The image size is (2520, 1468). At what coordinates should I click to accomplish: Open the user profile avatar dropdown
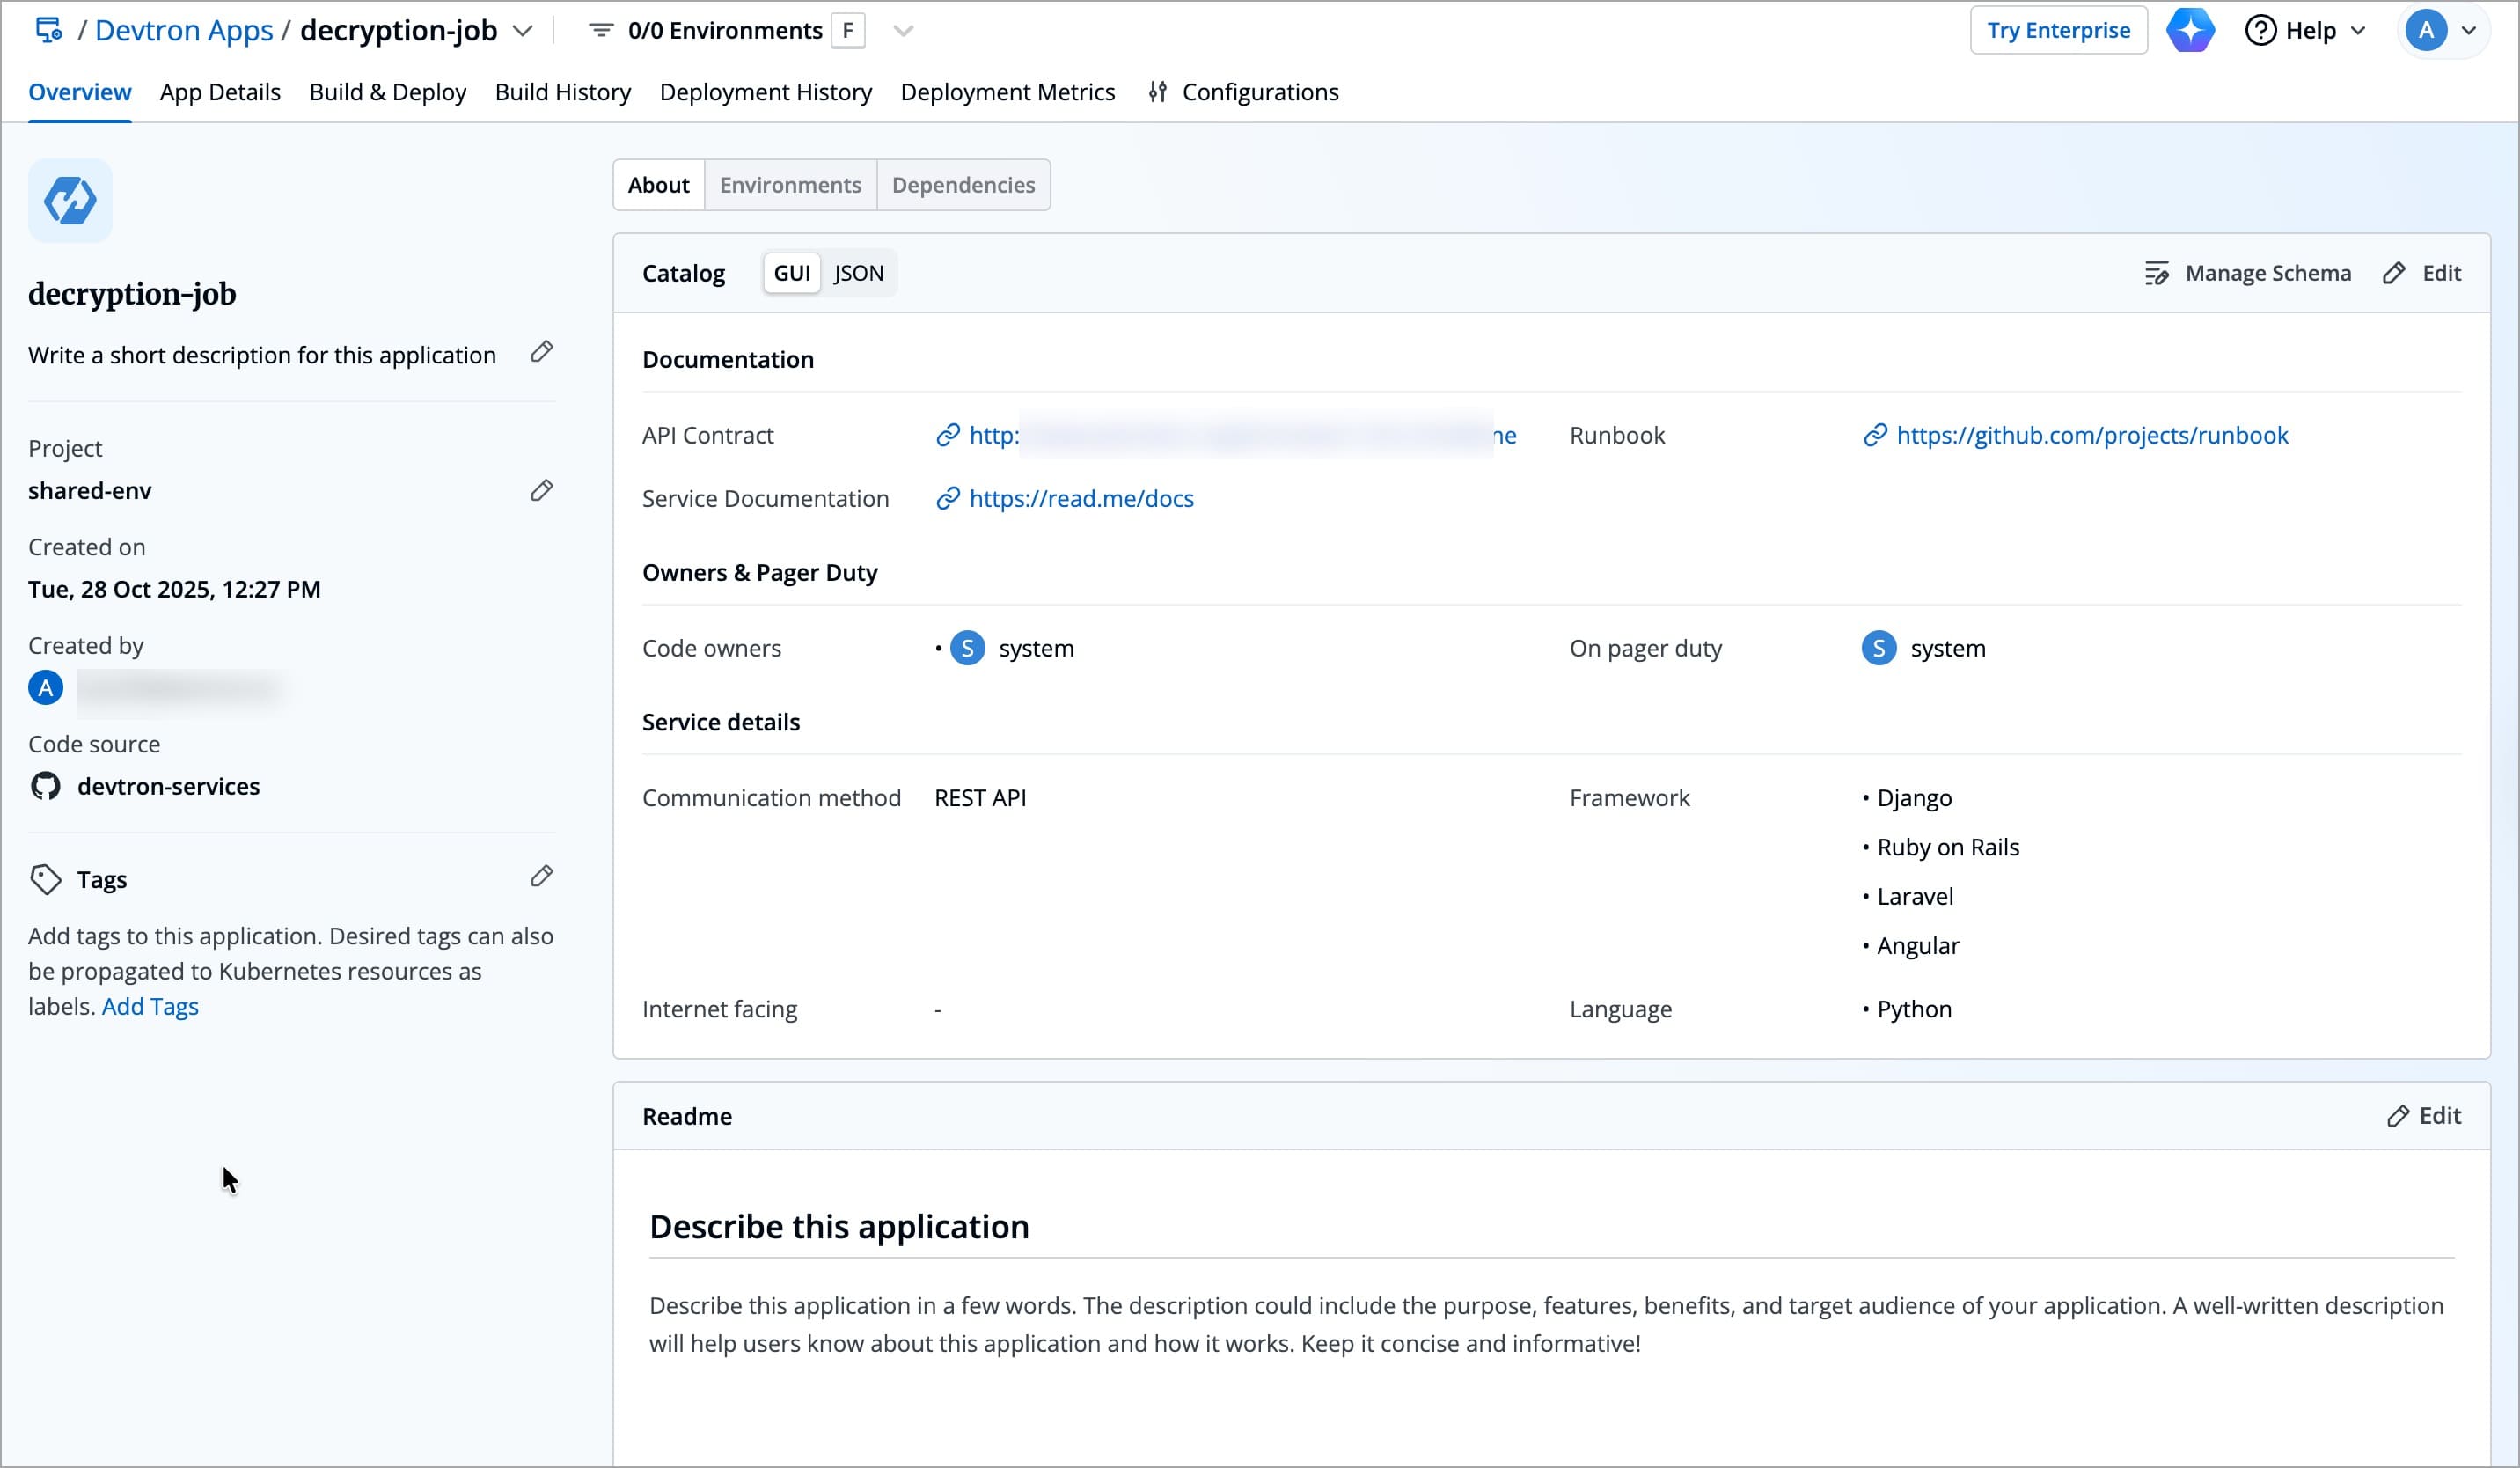click(x=2442, y=30)
